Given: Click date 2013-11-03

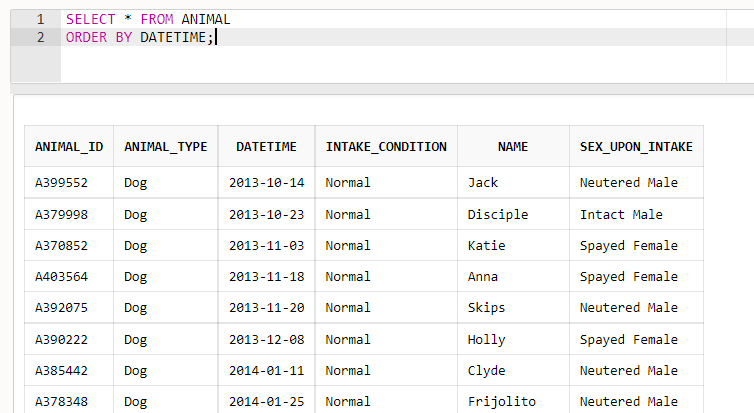Looking at the screenshot, I should tap(266, 246).
